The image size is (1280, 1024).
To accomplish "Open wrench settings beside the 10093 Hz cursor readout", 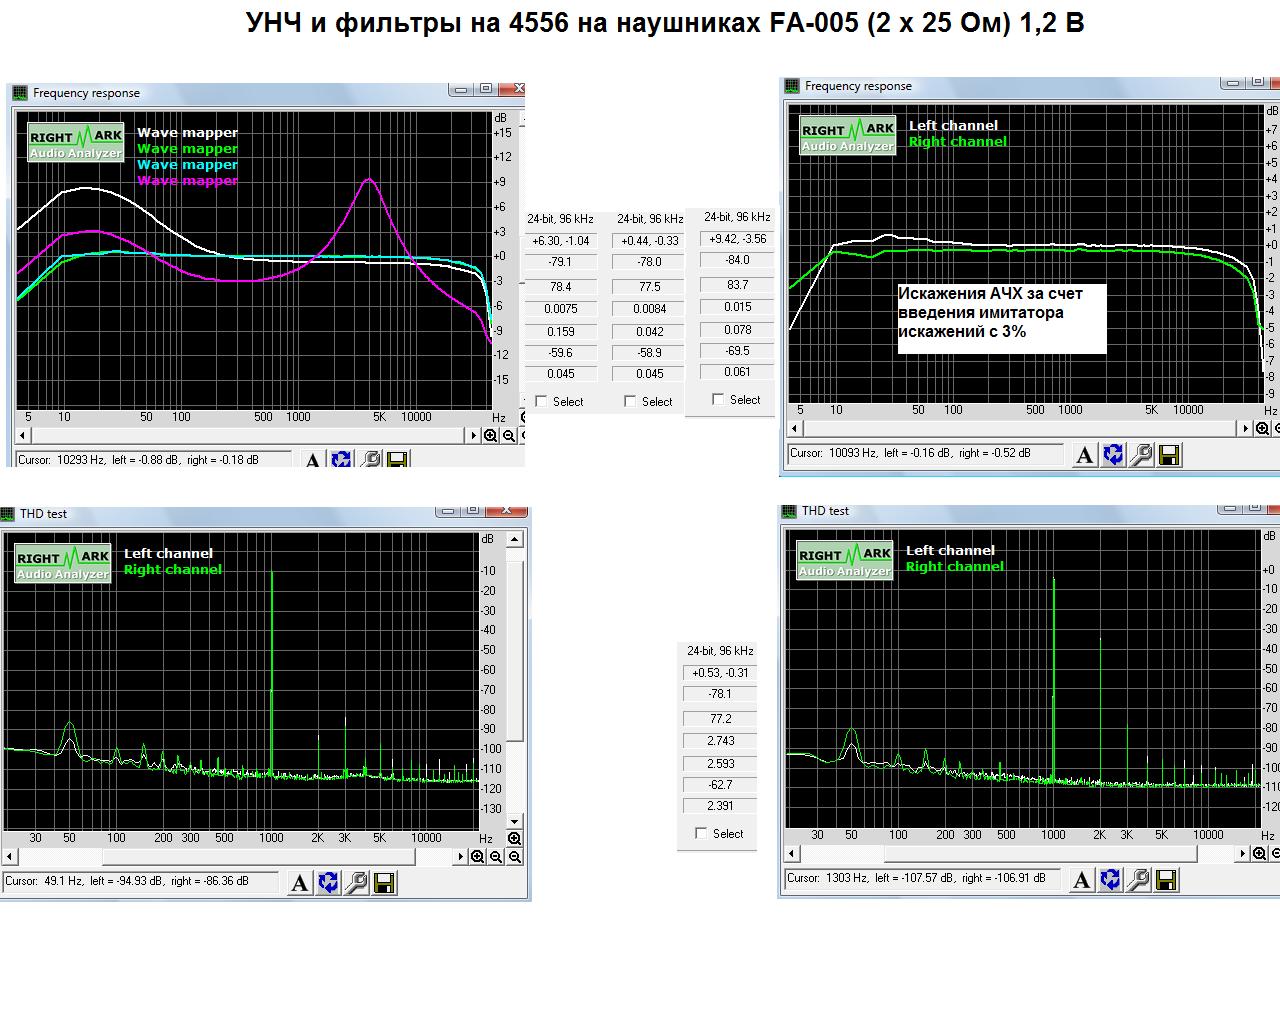I will click(x=1141, y=455).
